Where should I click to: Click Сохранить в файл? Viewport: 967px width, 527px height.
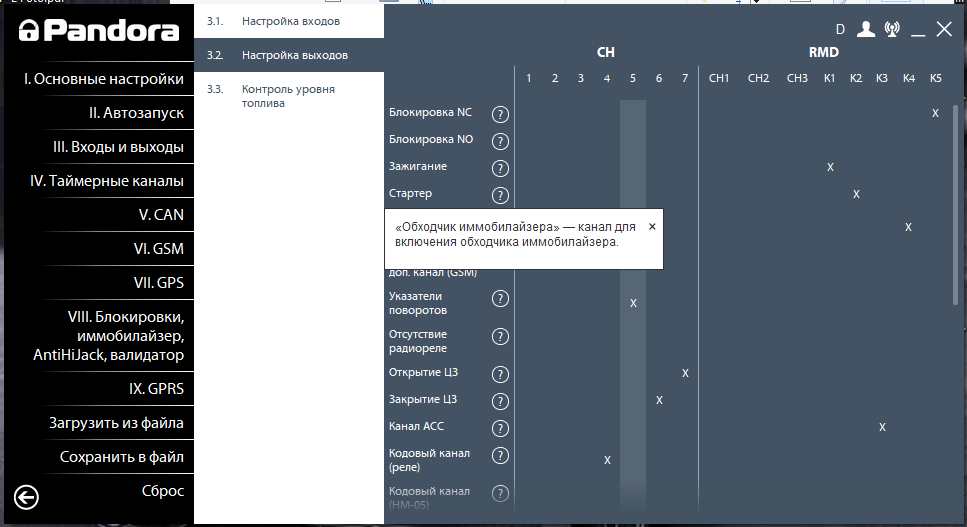(121, 457)
